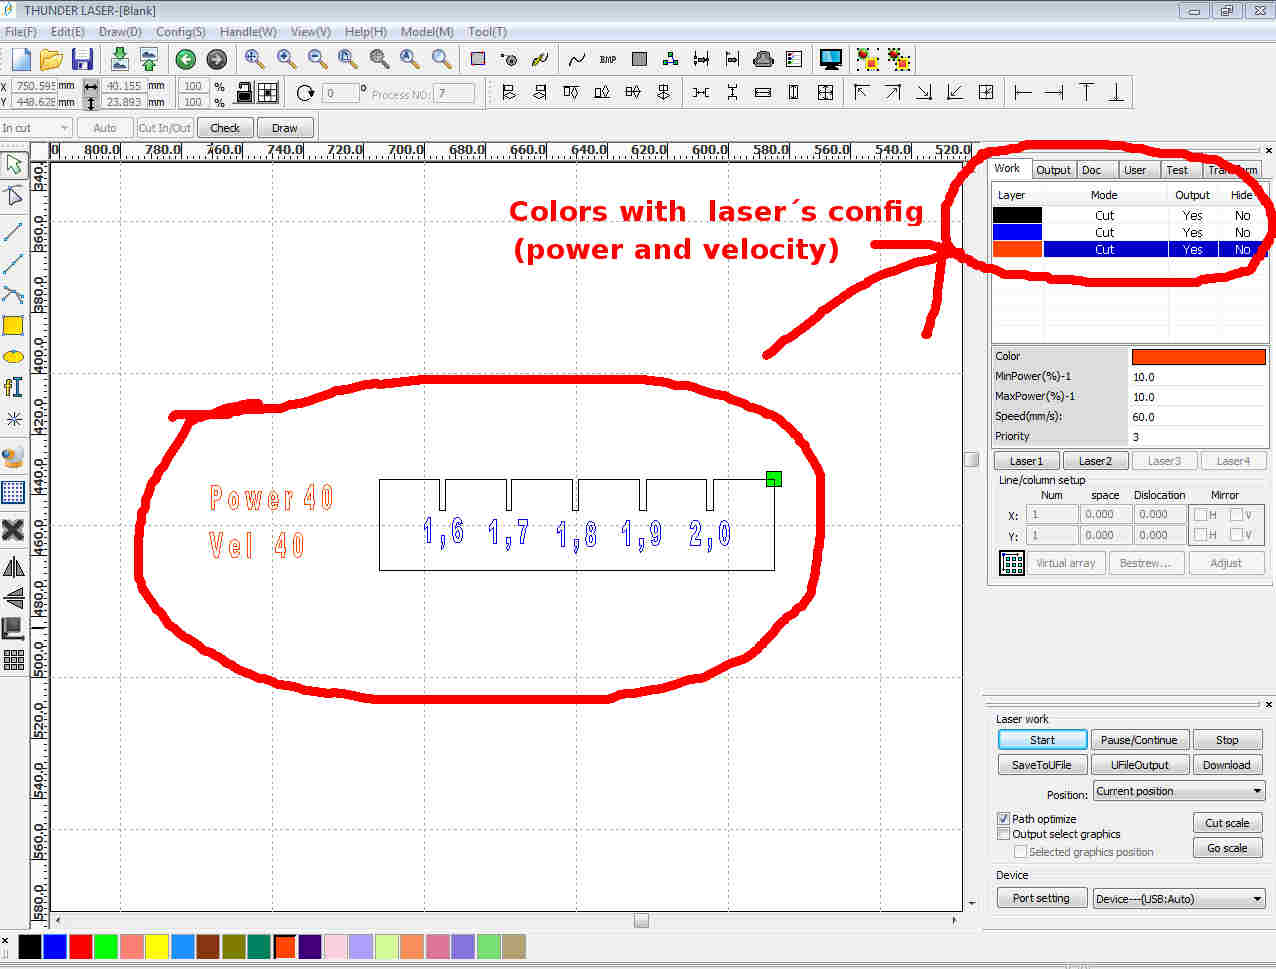Click the Stop button
The image size is (1276, 969).
[x=1227, y=740]
